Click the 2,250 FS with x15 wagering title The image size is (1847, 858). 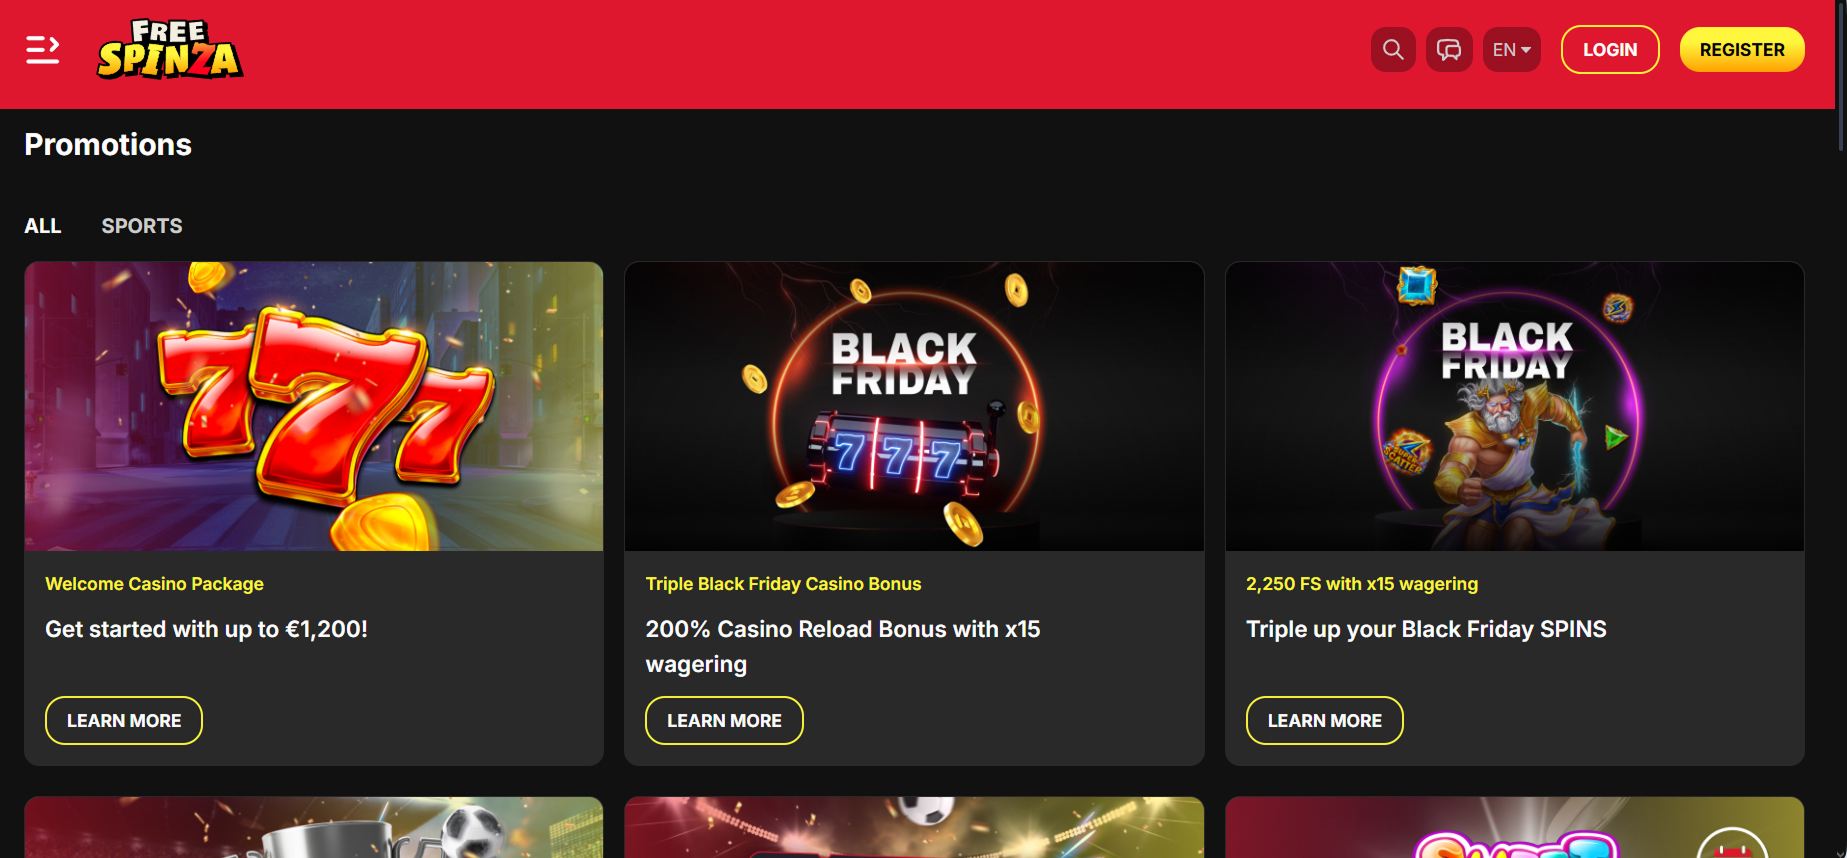pyautogui.click(x=1362, y=584)
